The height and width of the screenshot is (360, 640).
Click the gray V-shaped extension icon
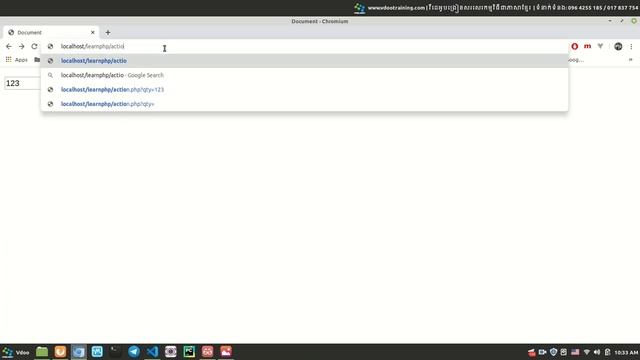(x=600, y=47)
